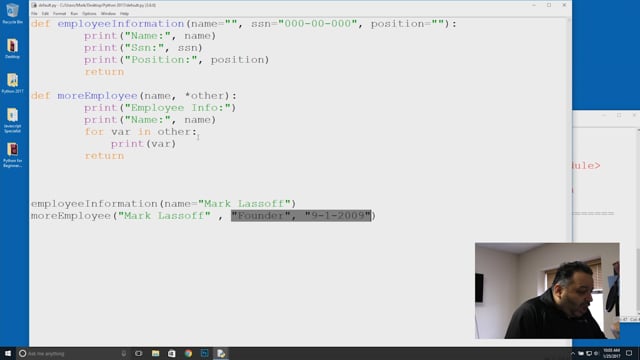The height and width of the screenshot is (360, 640).
Task: Click the IDLE window title bar icon
Action: [x=34, y=5]
